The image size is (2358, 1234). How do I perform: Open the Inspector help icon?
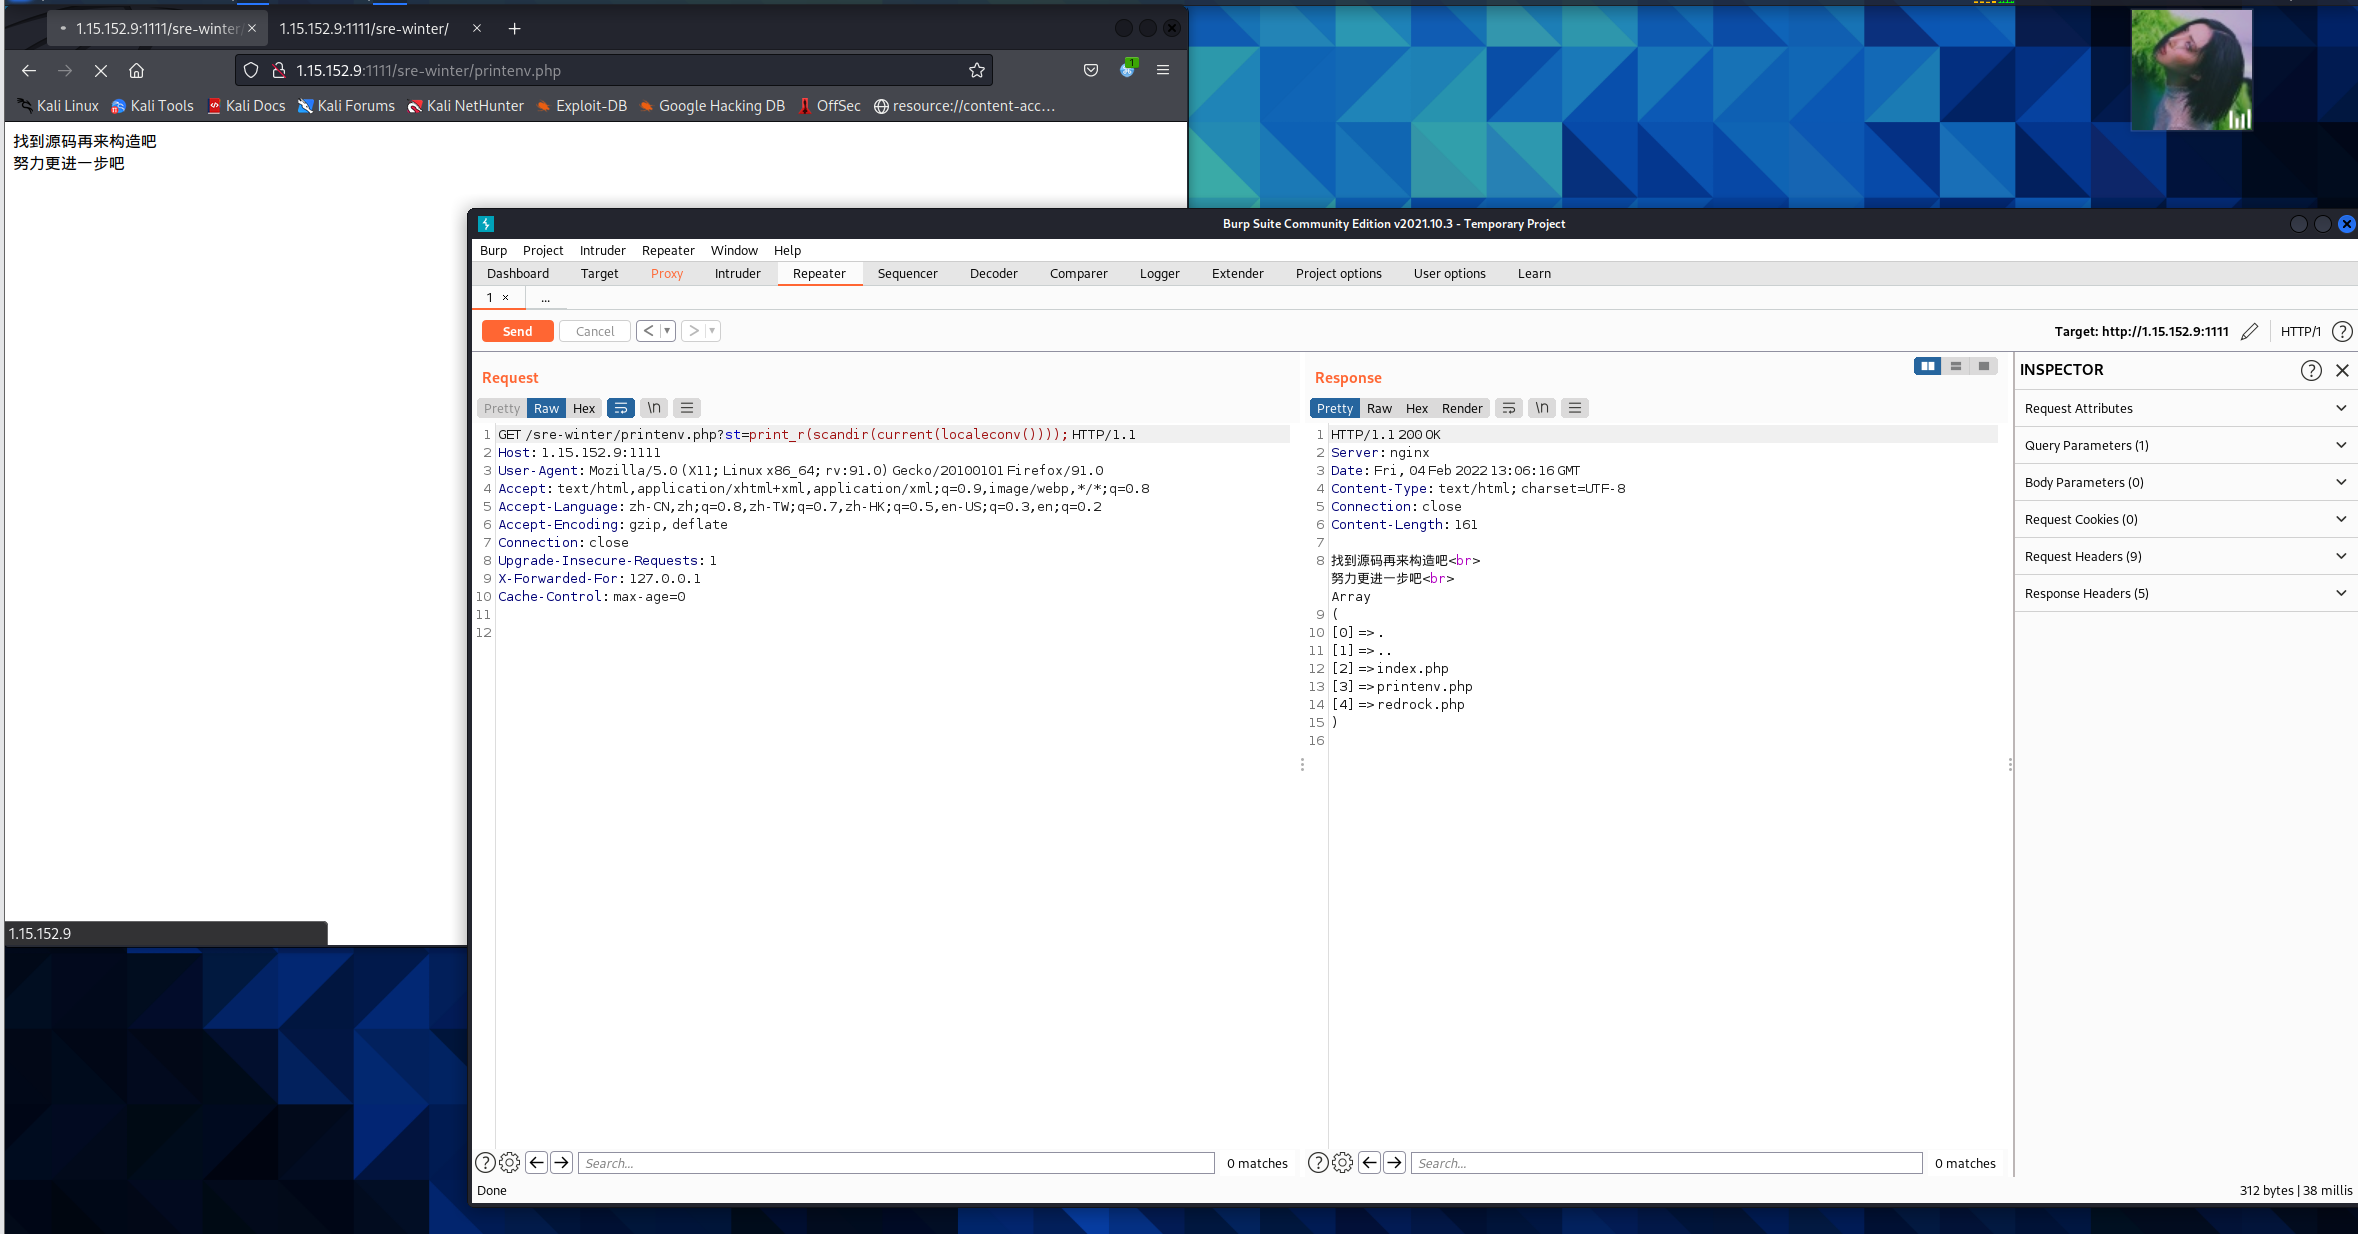2311,370
